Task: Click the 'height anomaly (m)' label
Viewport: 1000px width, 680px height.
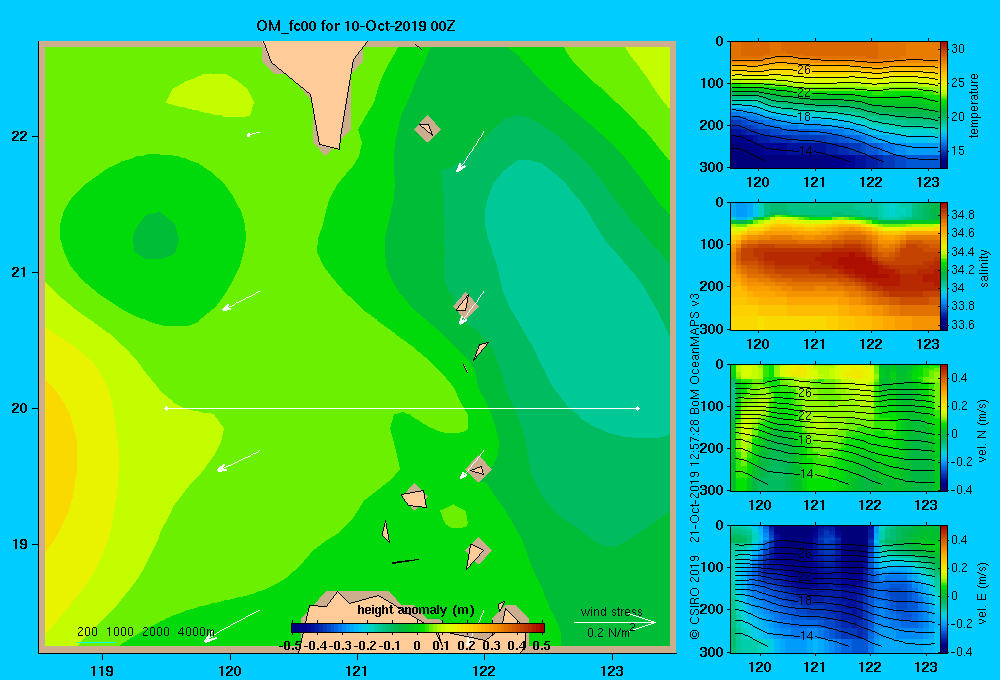Action: pos(415,610)
